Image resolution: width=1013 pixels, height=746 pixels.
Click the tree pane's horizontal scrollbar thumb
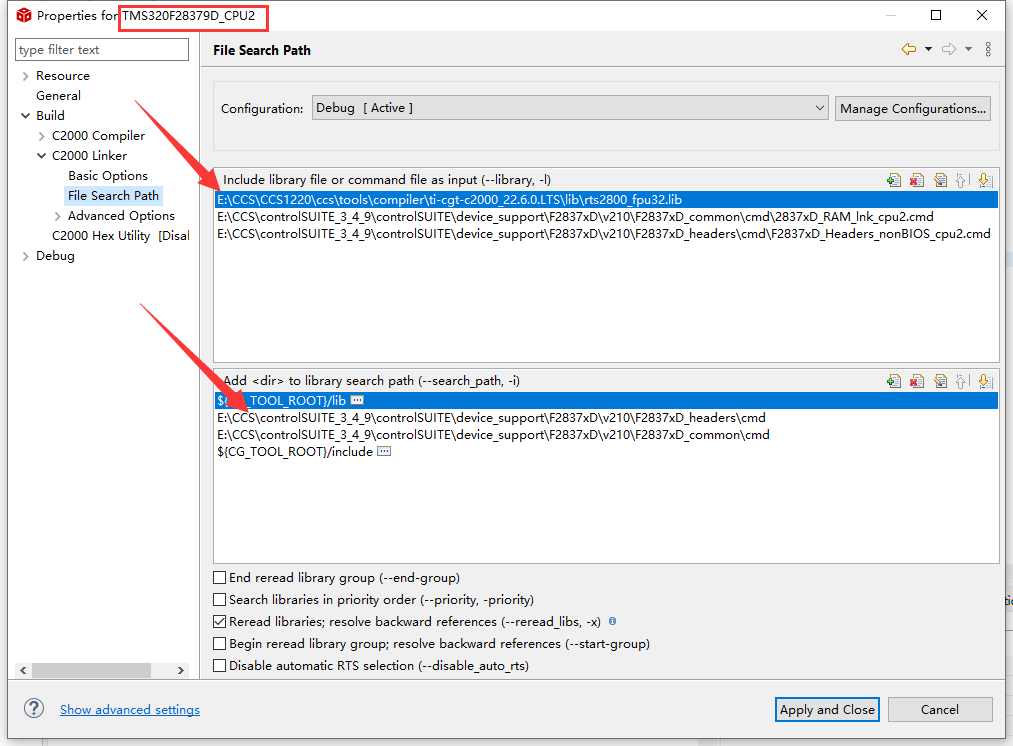coord(91,670)
